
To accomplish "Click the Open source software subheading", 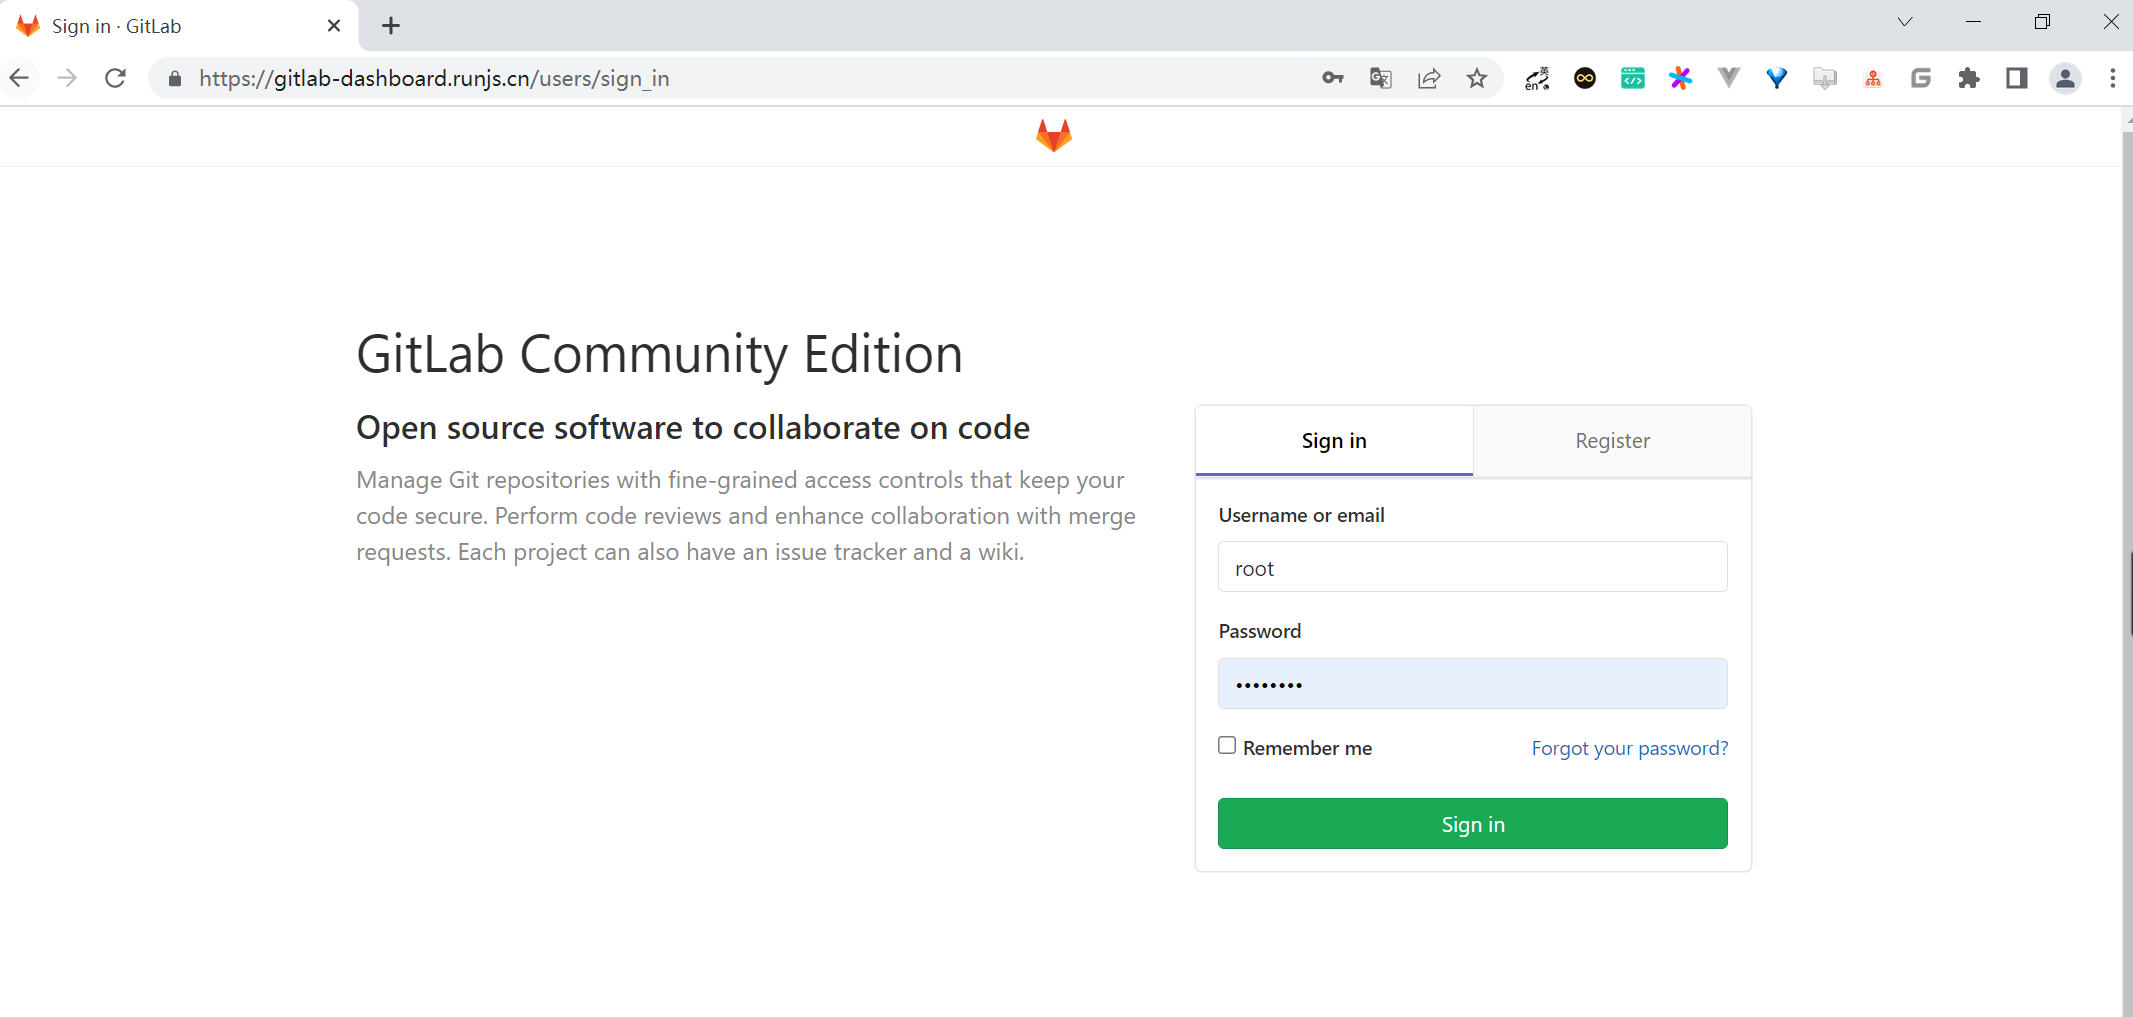I will coord(693,428).
